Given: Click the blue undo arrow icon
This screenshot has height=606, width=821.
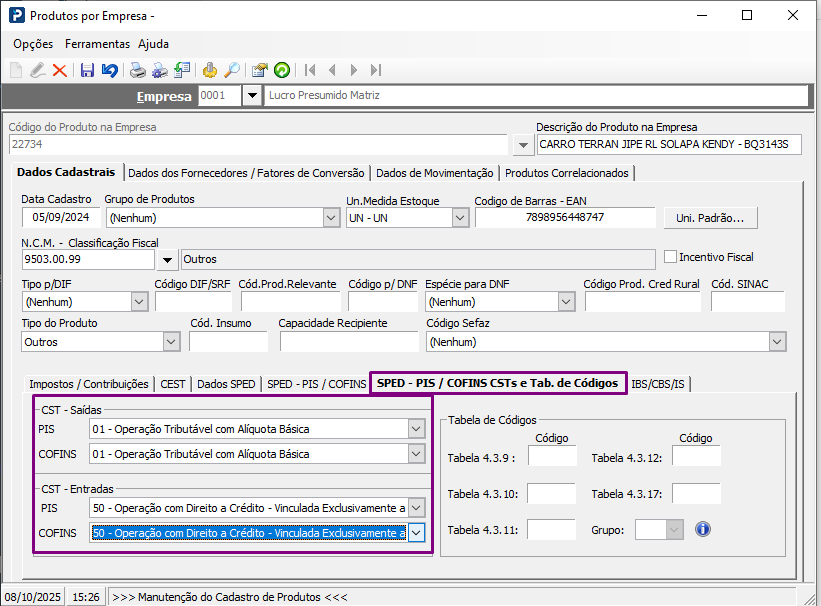Looking at the screenshot, I should (109, 70).
